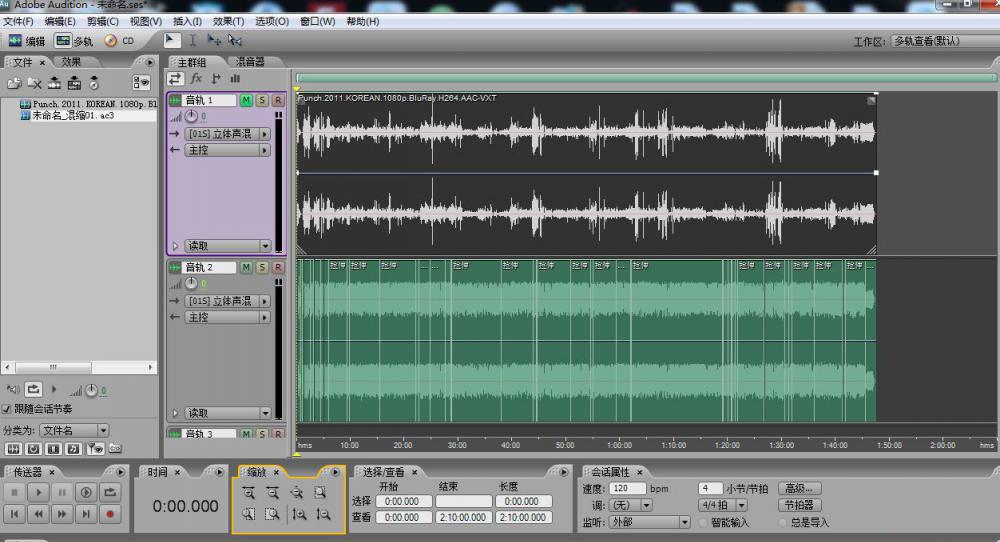The image size is (1000, 542).
Task: Open the 窗口(W) menu
Action: tap(318, 21)
